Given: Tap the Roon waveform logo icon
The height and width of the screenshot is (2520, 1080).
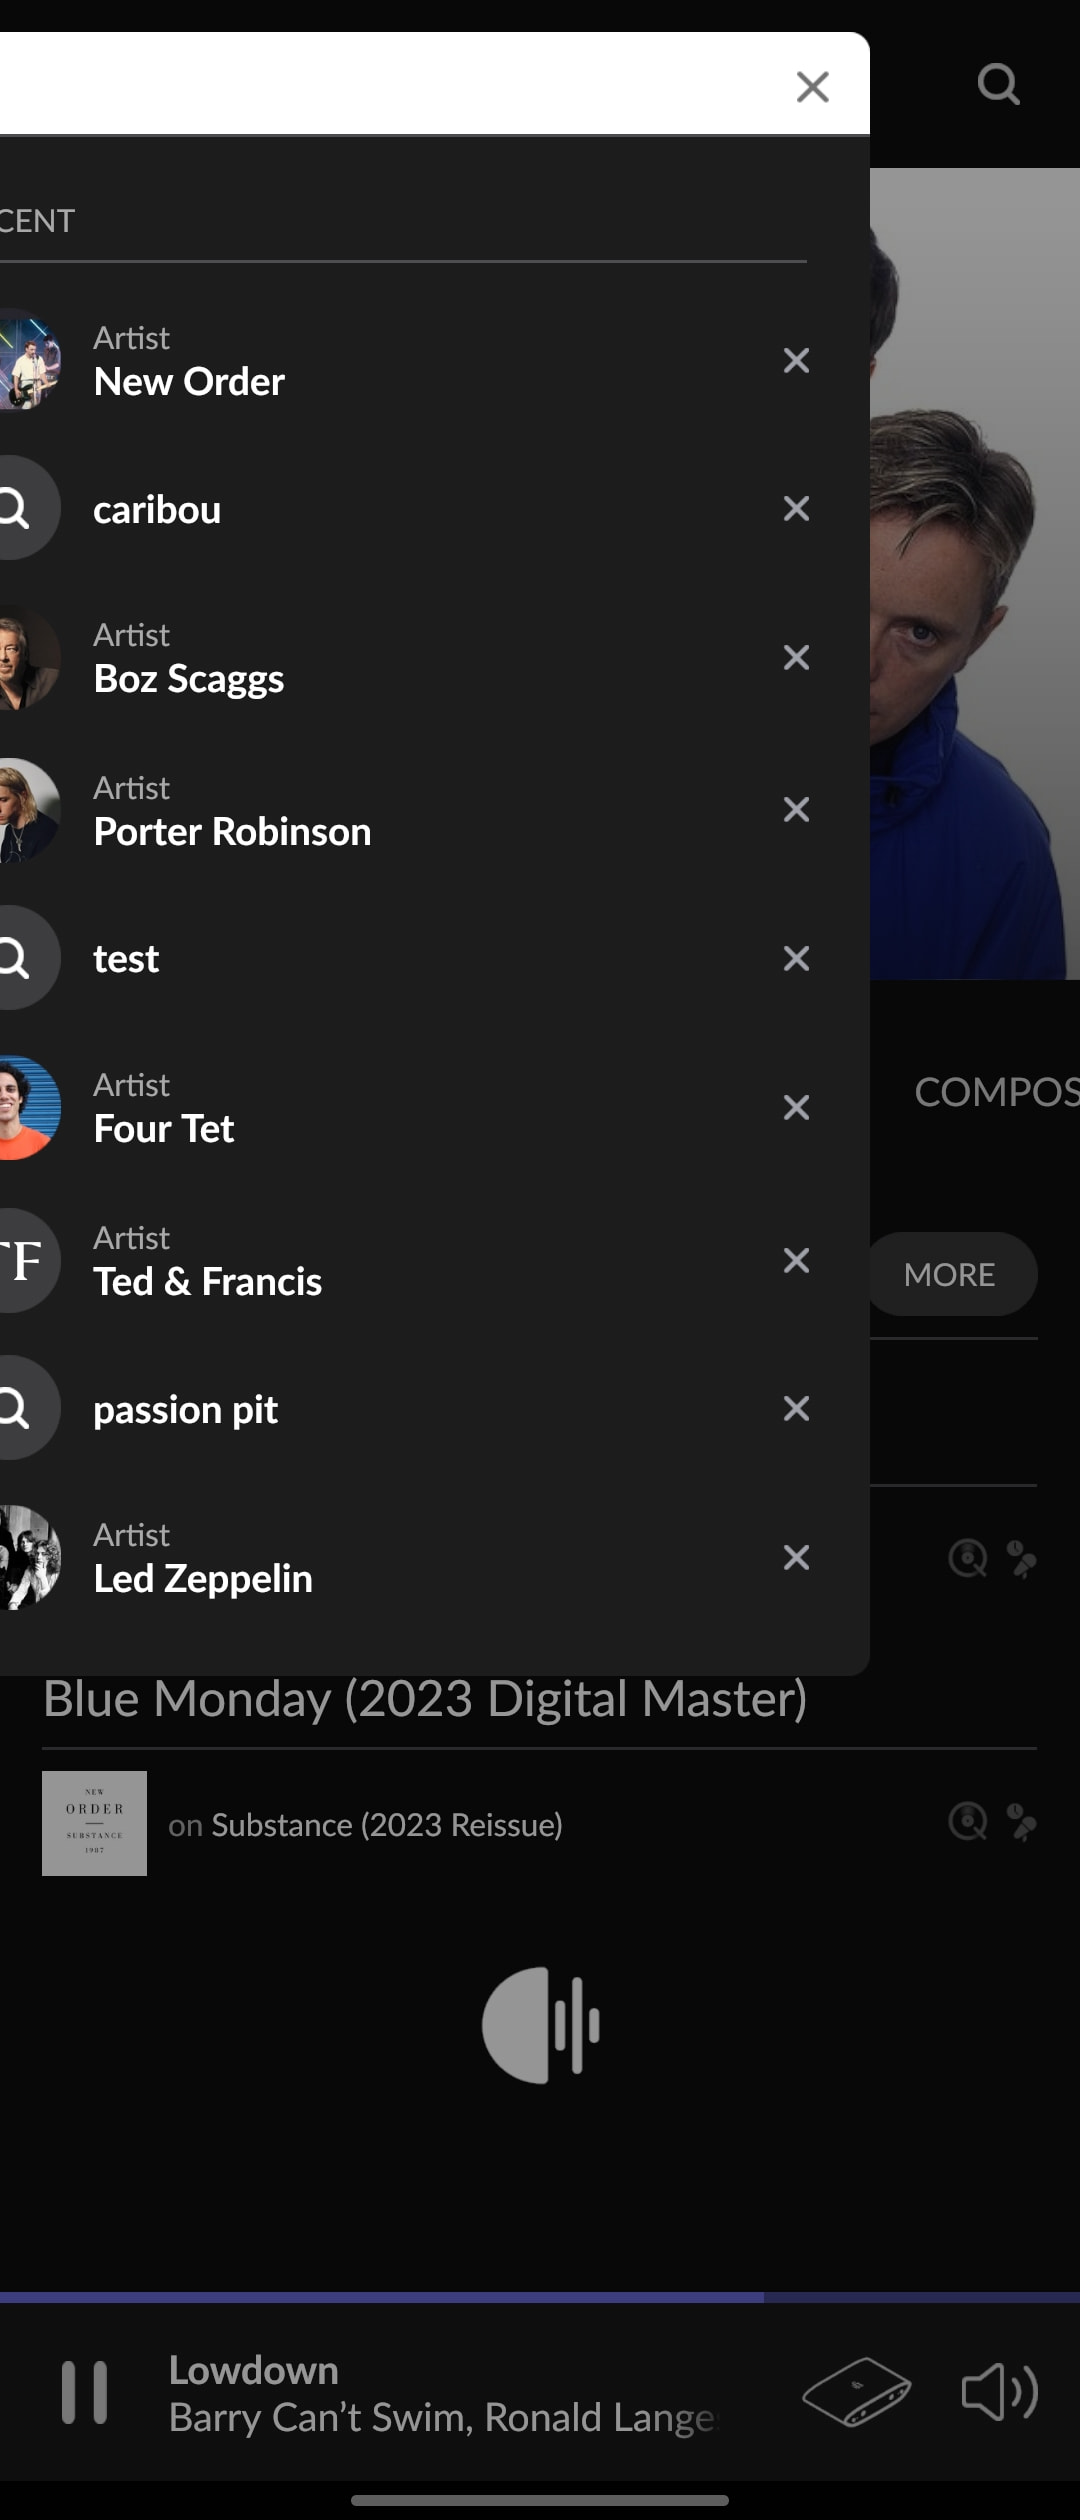Looking at the screenshot, I should (x=540, y=2025).
